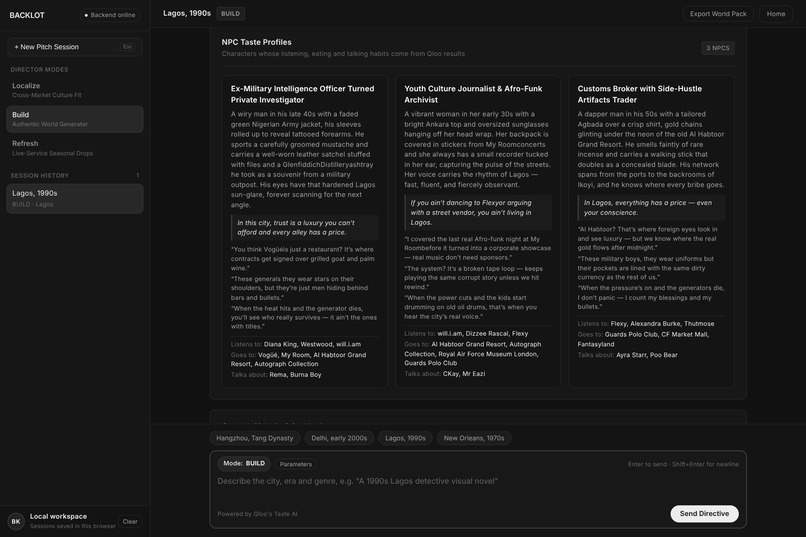This screenshot has width=806, height=537.
Task: Click "Flexy, Alexandra Burke, Thutmose" listens list
Action: (662, 324)
